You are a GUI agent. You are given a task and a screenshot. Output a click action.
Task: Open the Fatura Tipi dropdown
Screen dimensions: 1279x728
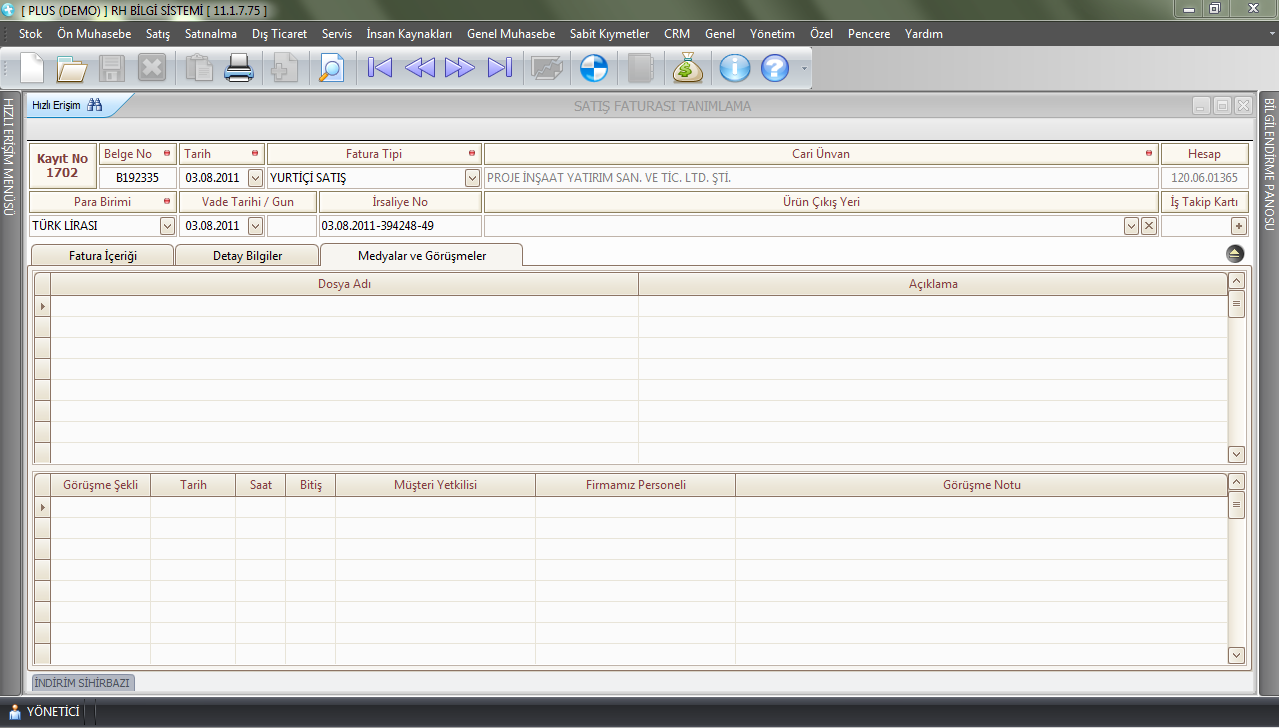pyautogui.click(x=472, y=178)
